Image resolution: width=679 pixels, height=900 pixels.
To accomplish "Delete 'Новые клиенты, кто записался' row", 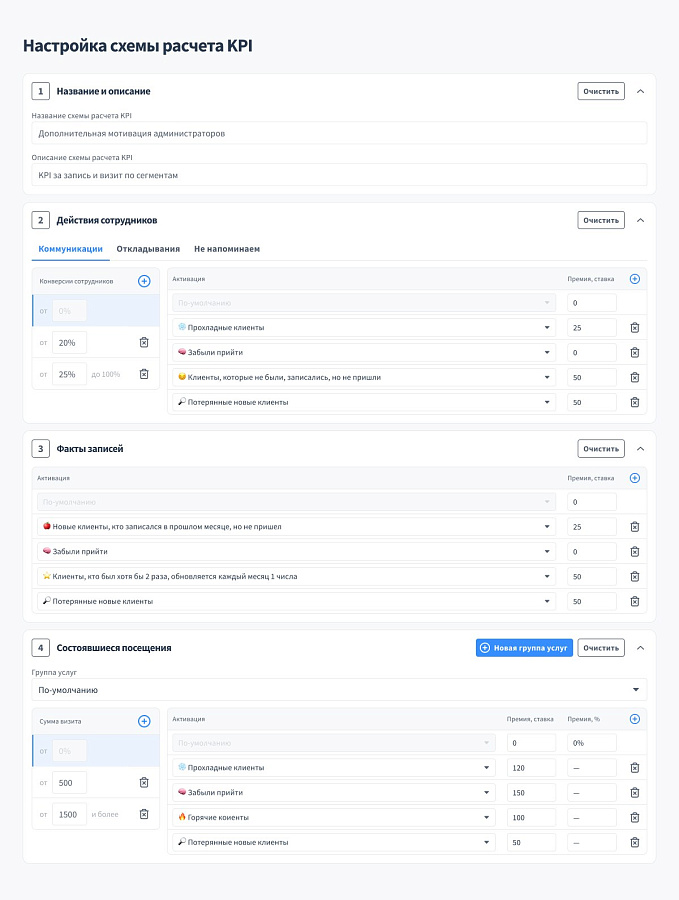I will [x=635, y=527].
